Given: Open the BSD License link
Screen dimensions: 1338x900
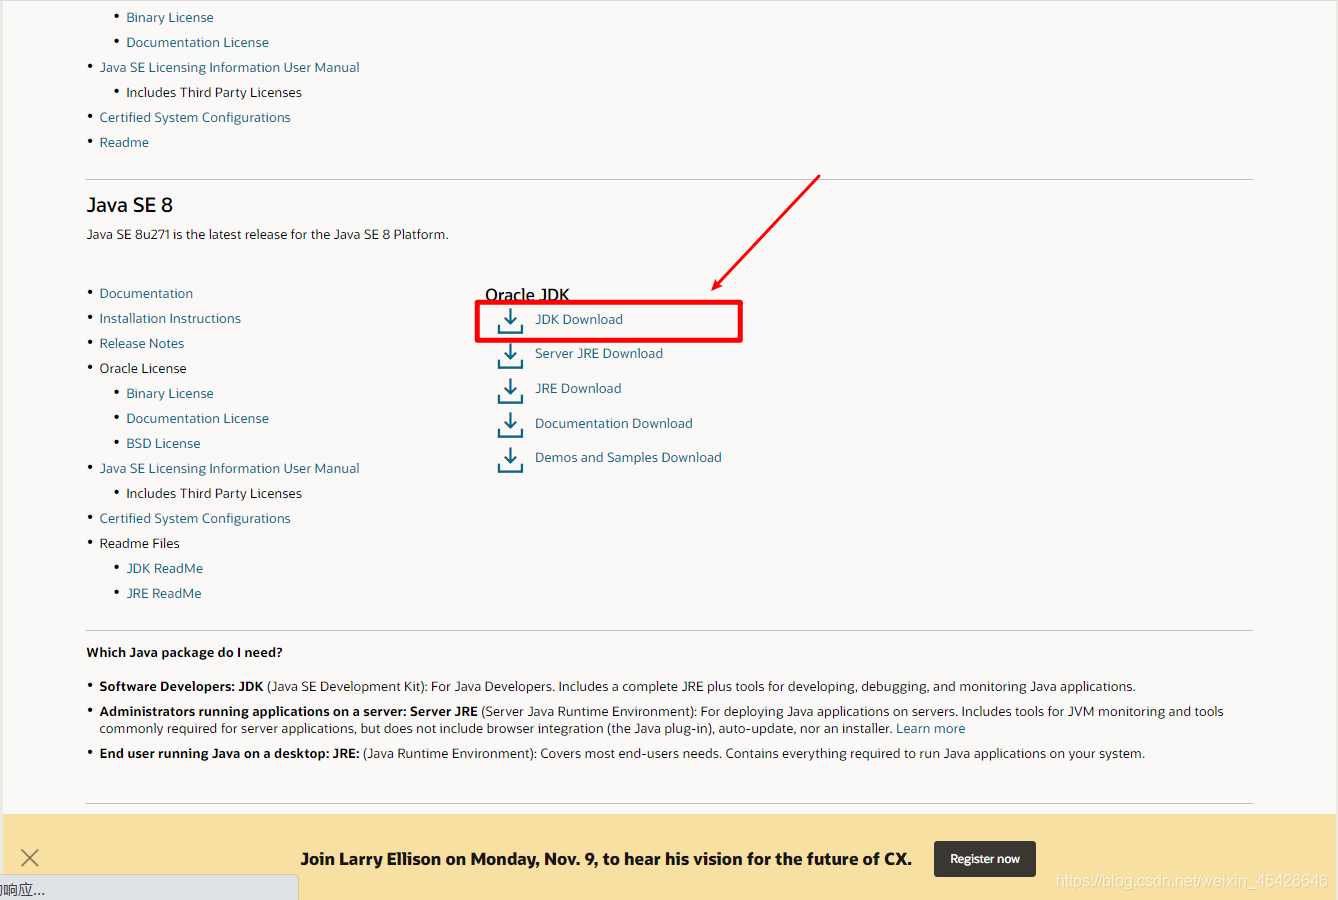Looking at the screenshot, I should coord(163,443).
